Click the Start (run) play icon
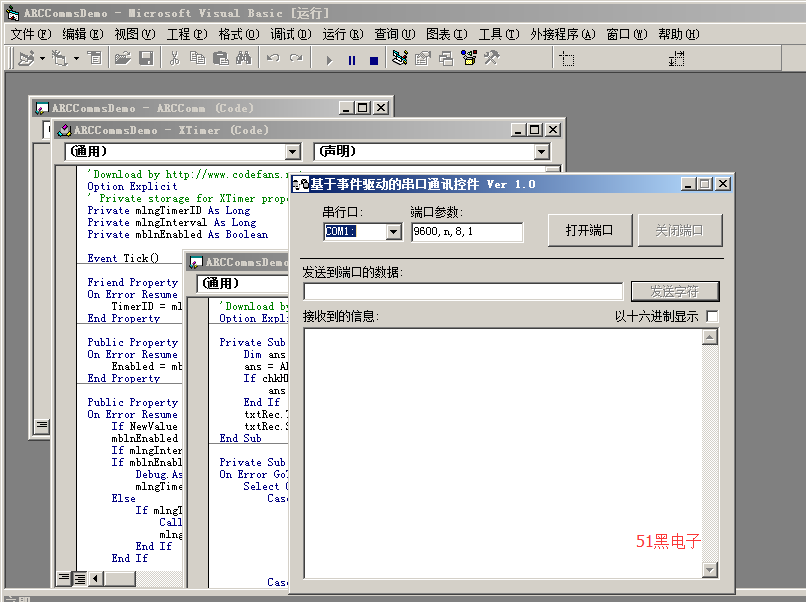 pyautogui.click(x=329, y=60)
